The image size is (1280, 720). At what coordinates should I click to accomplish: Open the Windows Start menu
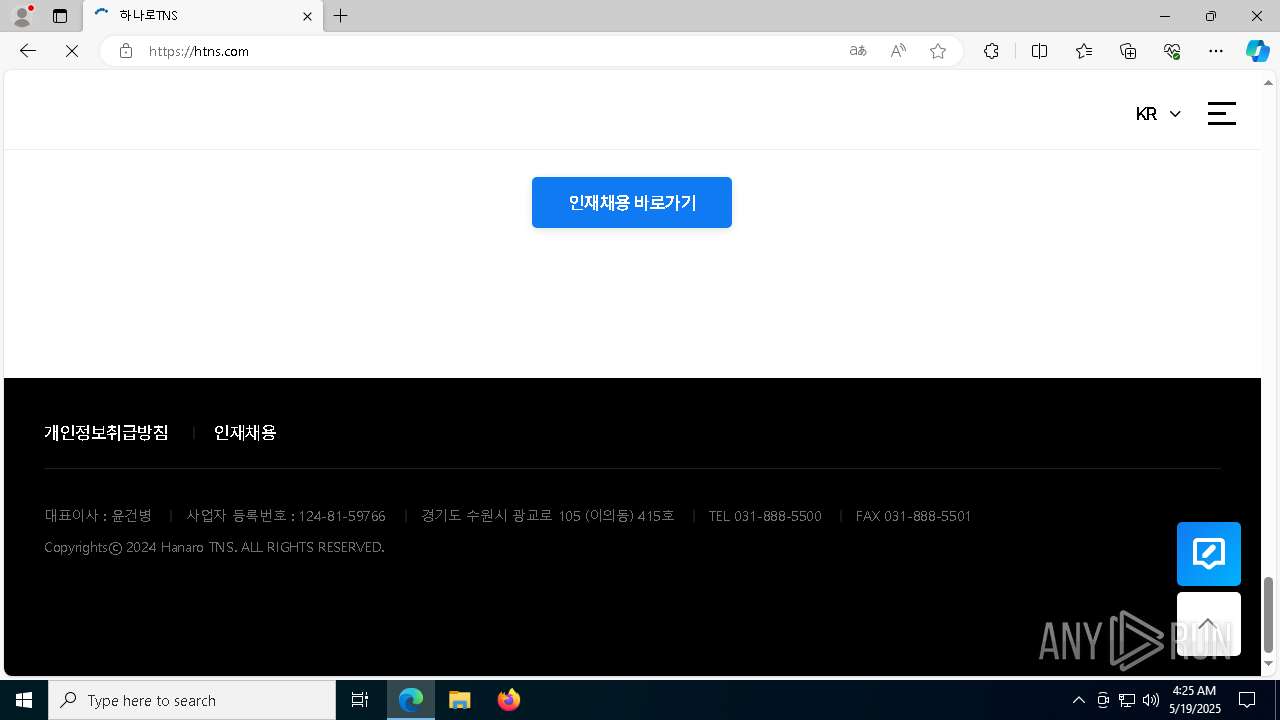tap(24, 700)
